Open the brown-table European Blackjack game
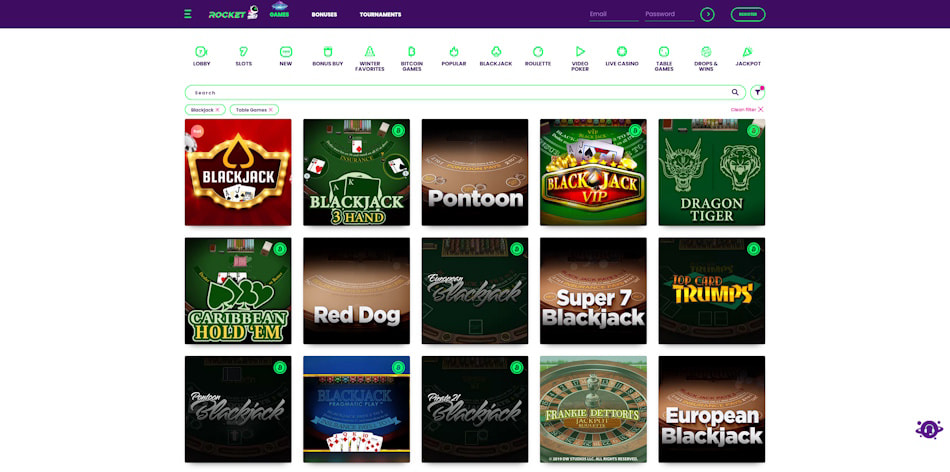 (x=712, y=409)
